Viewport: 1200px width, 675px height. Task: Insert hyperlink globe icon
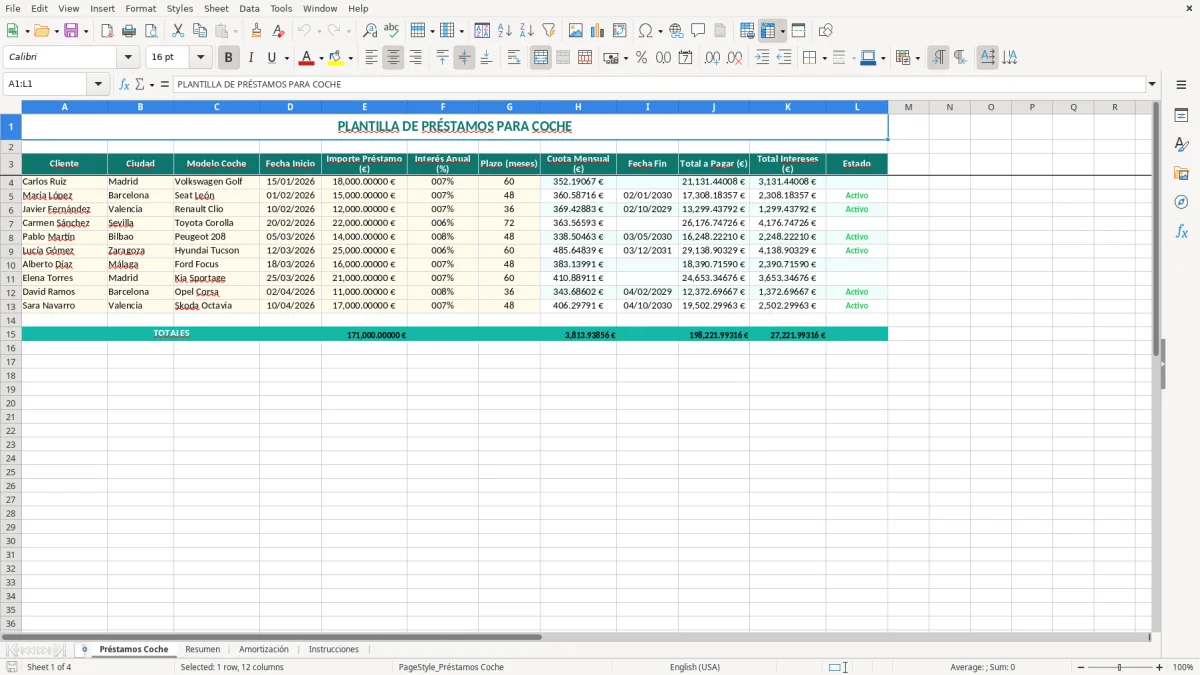click(x=676, y=31)
